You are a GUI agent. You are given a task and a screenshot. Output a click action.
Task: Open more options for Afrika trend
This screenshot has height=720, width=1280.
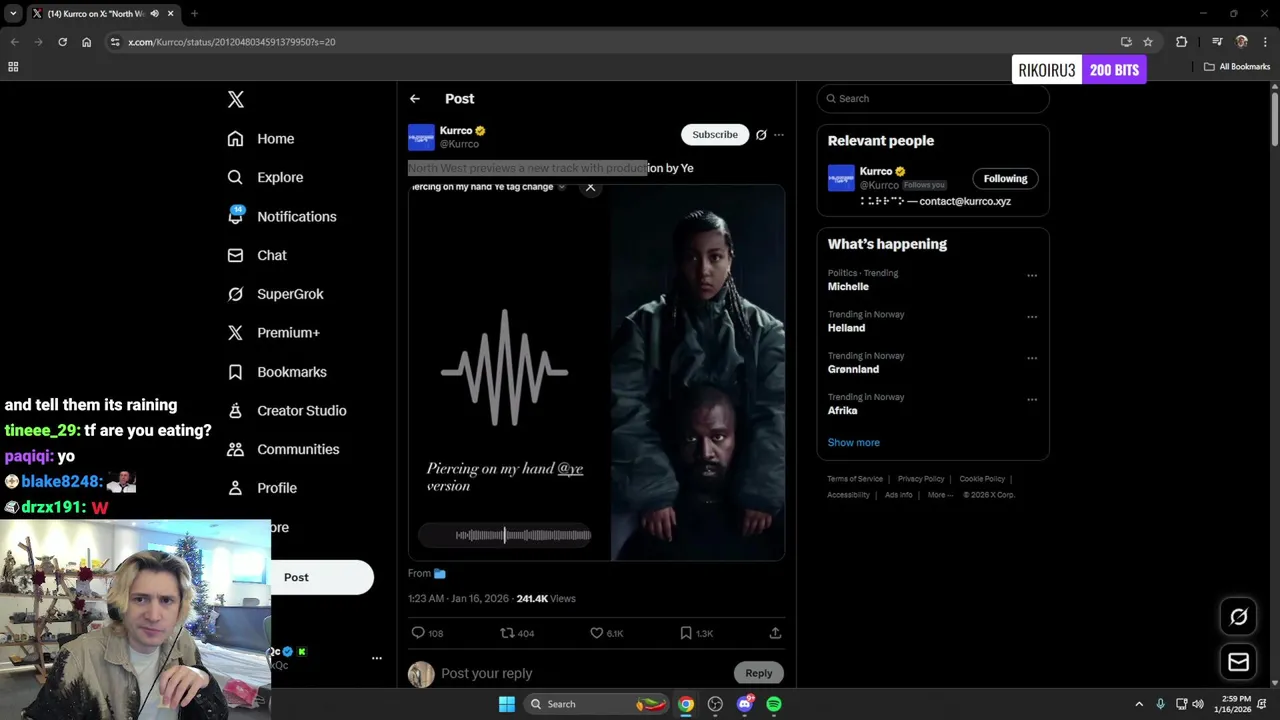click(1032, 400)
